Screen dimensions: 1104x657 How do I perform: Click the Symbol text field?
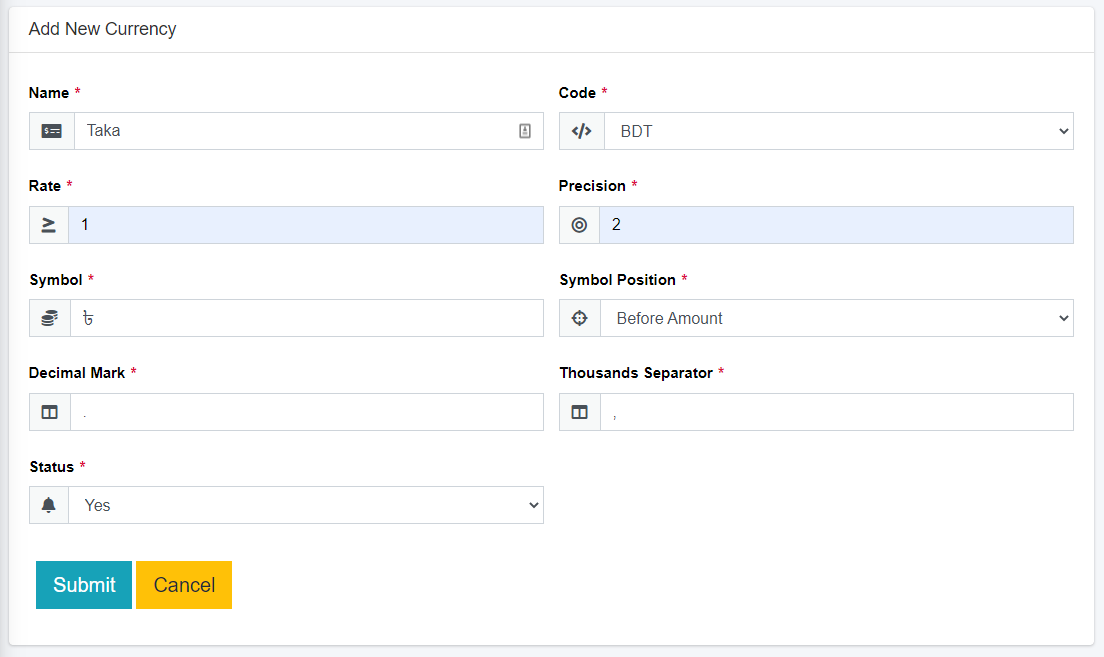[306, 318]
